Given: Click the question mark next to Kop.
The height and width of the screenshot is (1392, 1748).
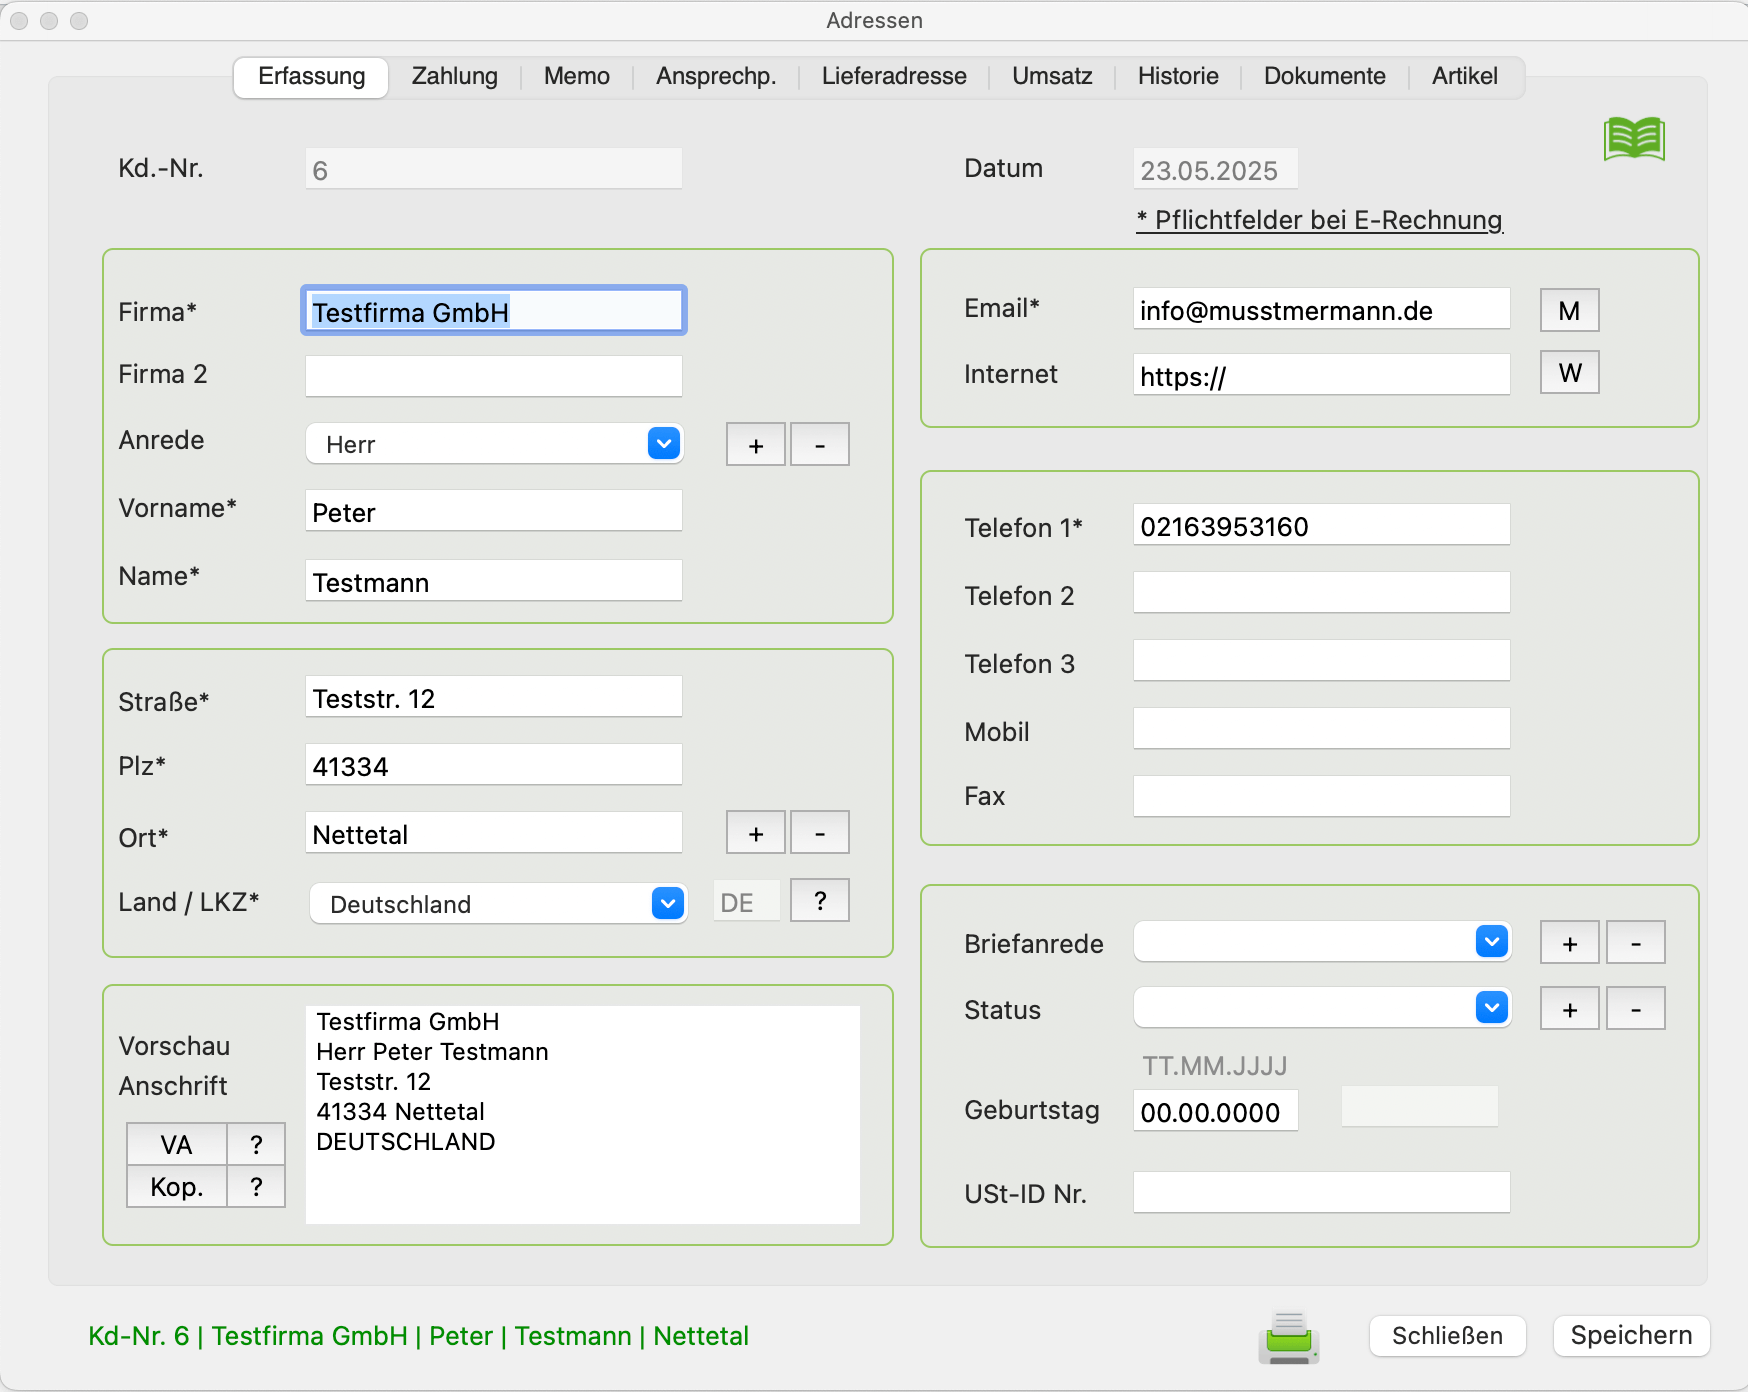Looking at the screenshot, I should 256,1186.
